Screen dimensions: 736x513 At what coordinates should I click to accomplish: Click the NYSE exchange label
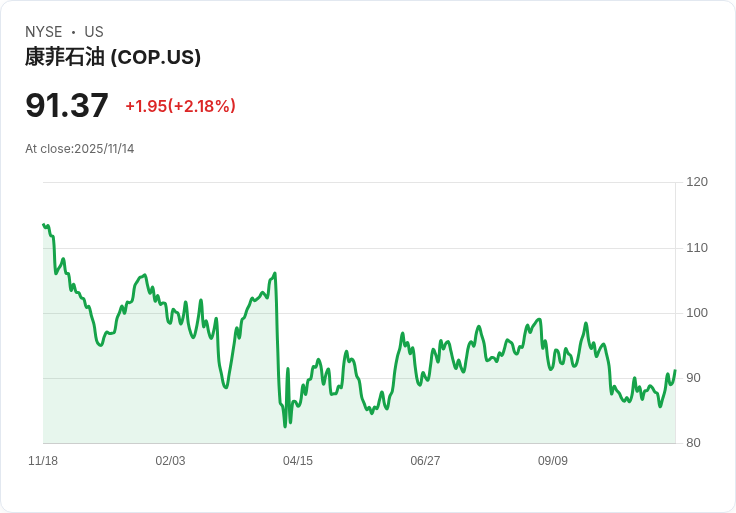click(44, 32)
